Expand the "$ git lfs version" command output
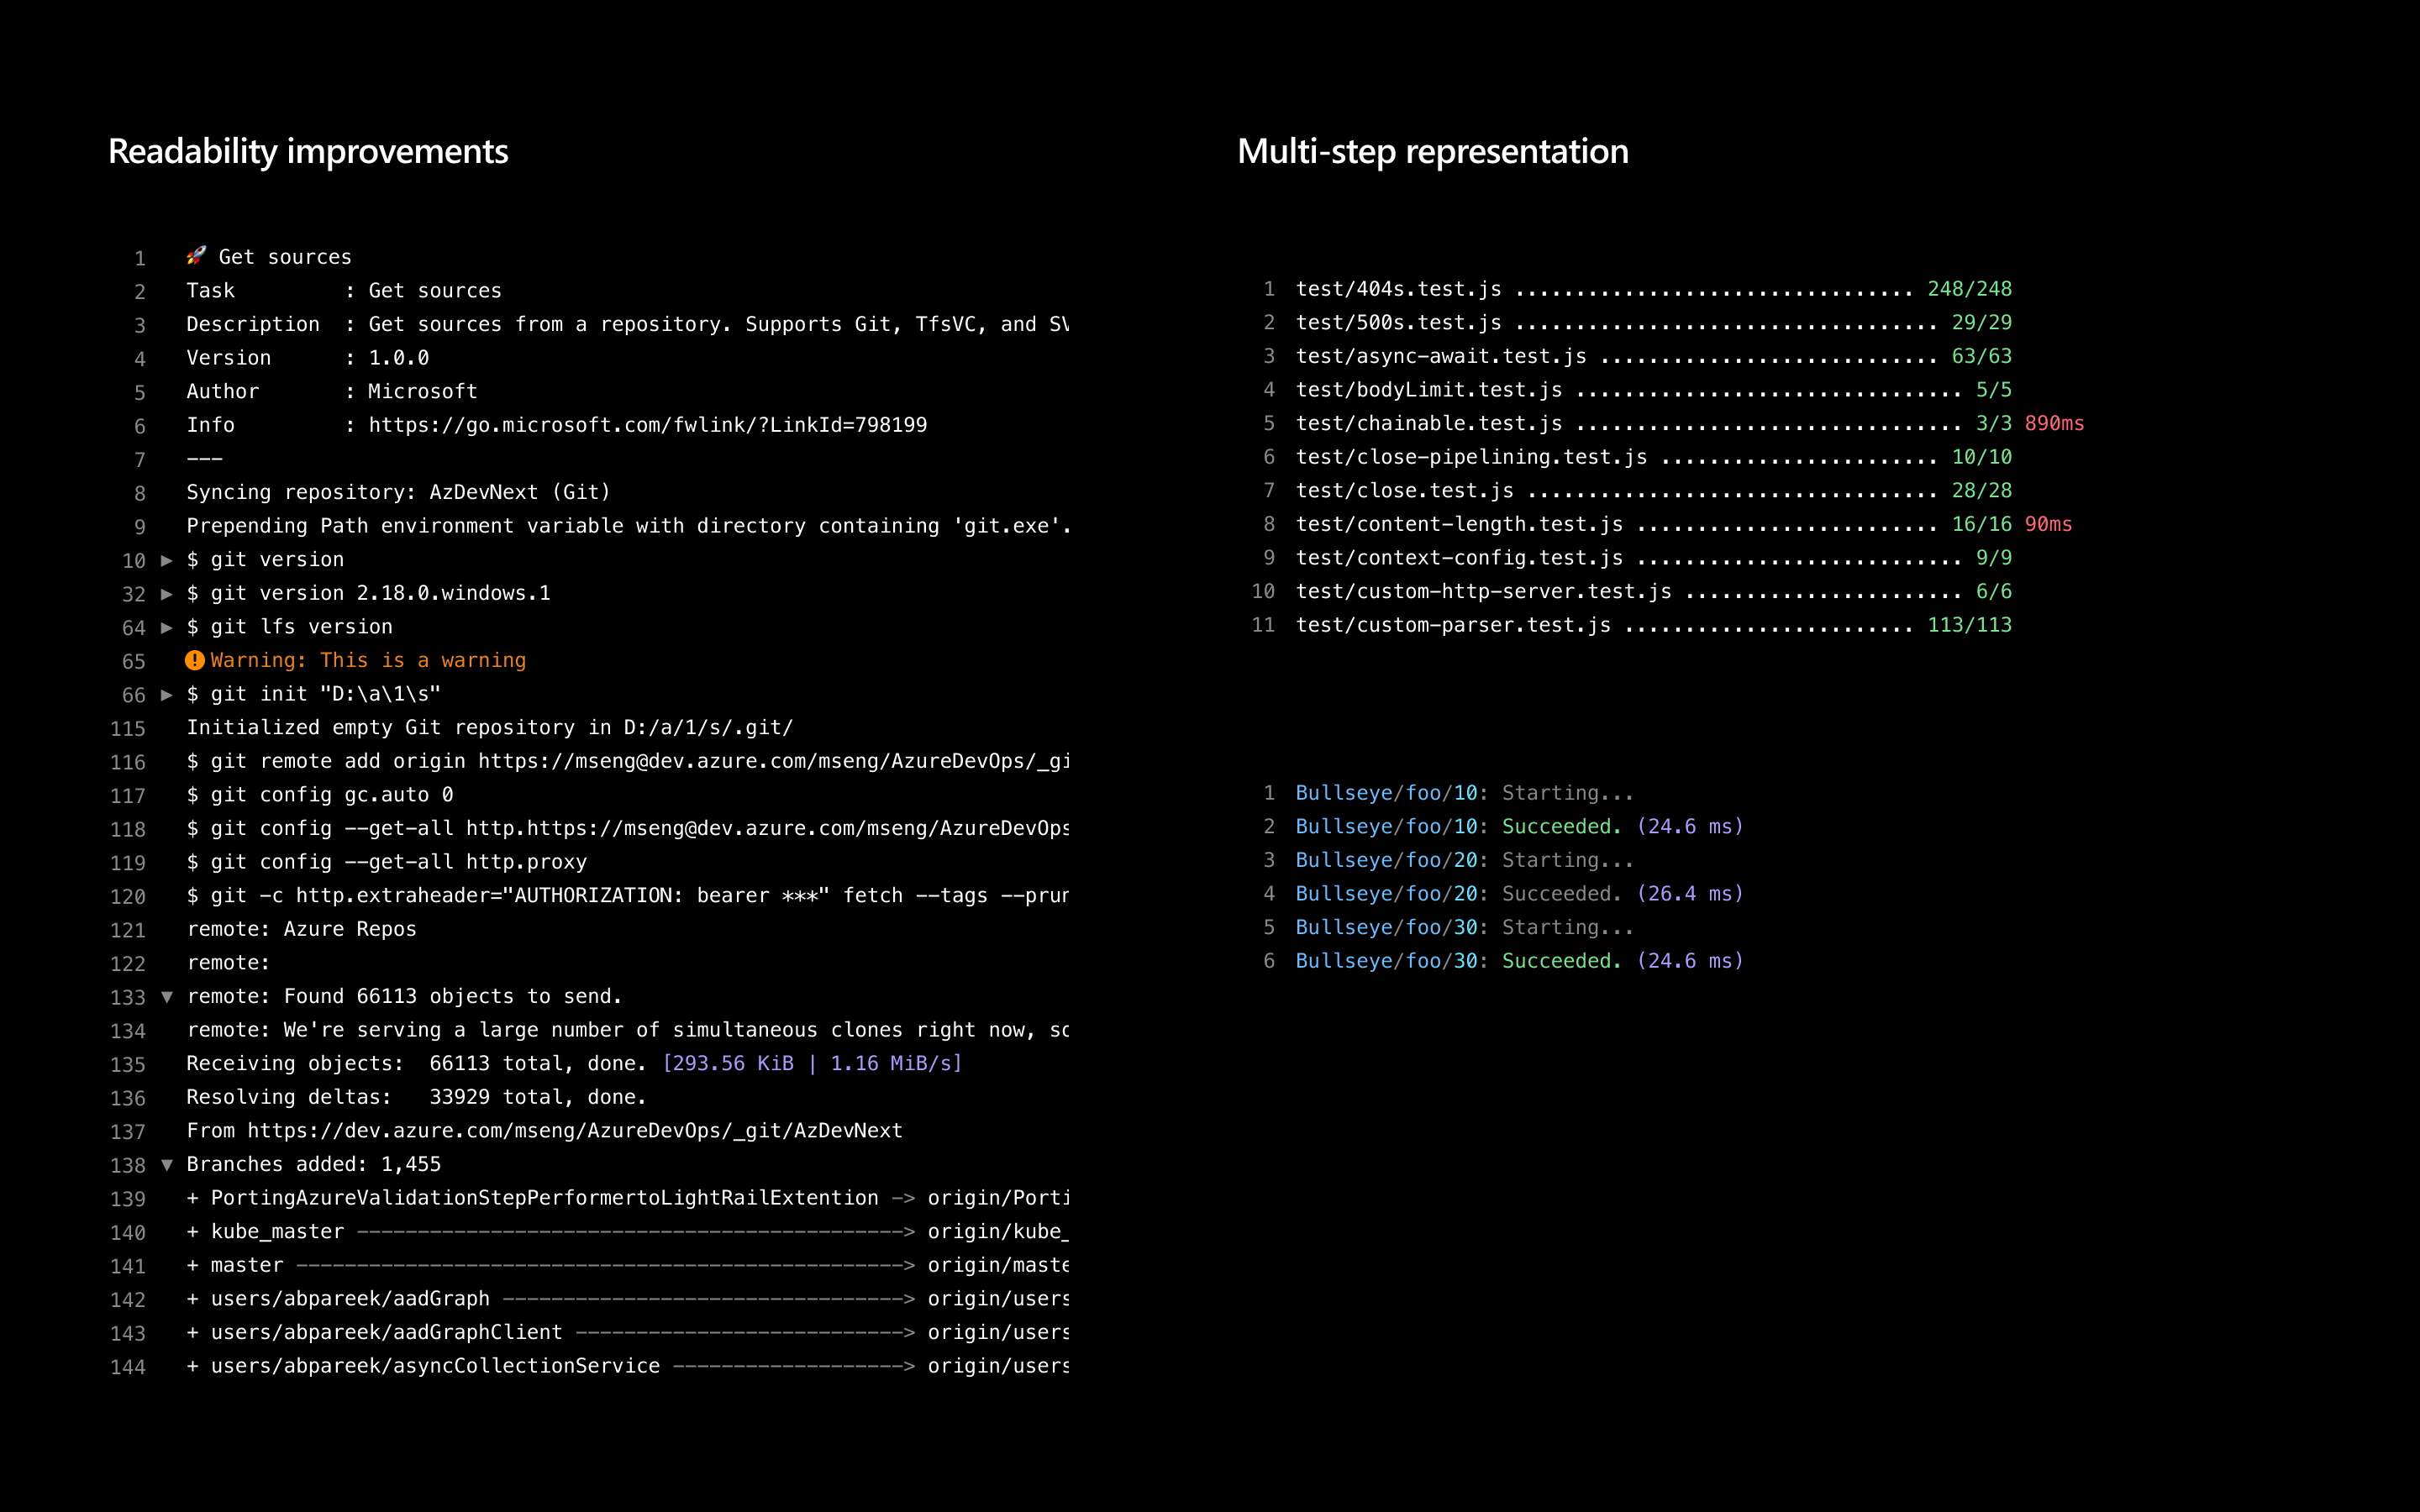The height and width of the screenshot is (1512, 2420). (167, 627)
